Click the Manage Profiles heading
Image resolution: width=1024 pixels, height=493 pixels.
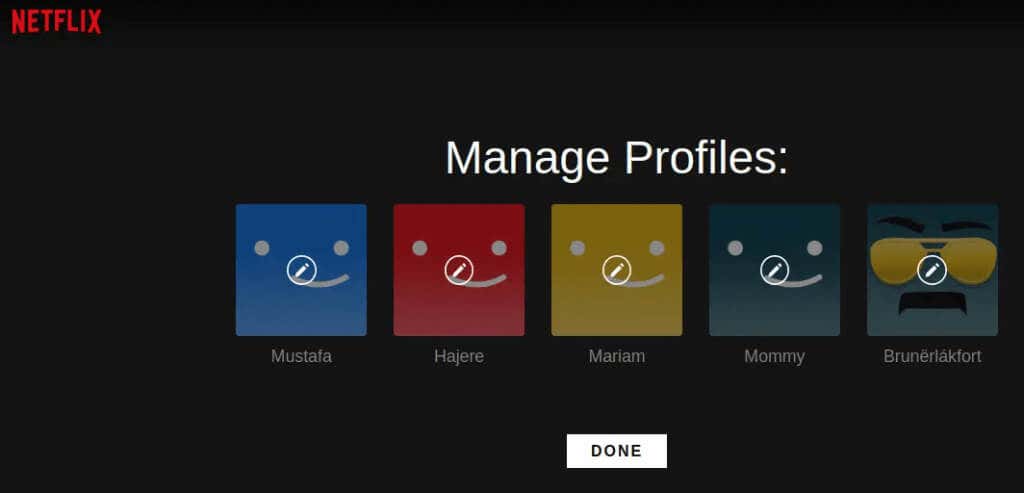(x=616, y=157)
